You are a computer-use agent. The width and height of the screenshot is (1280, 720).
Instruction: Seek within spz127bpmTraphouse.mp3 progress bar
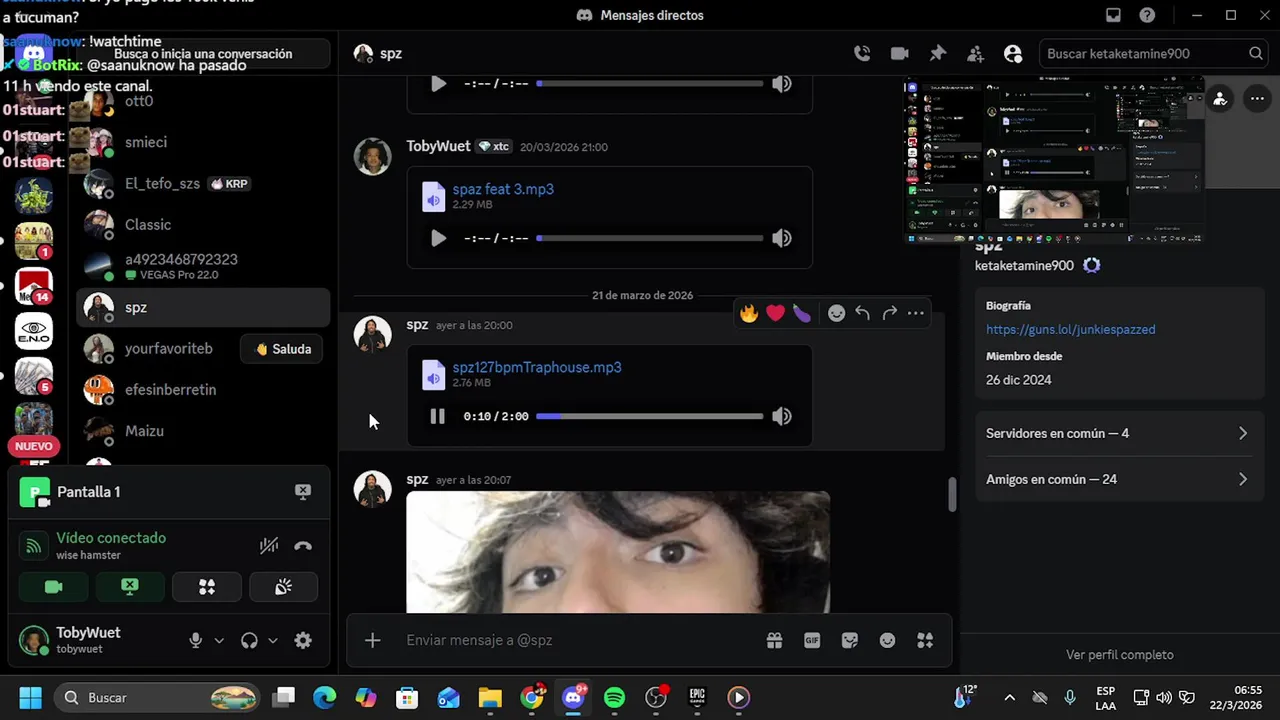(x=650, y=416)
